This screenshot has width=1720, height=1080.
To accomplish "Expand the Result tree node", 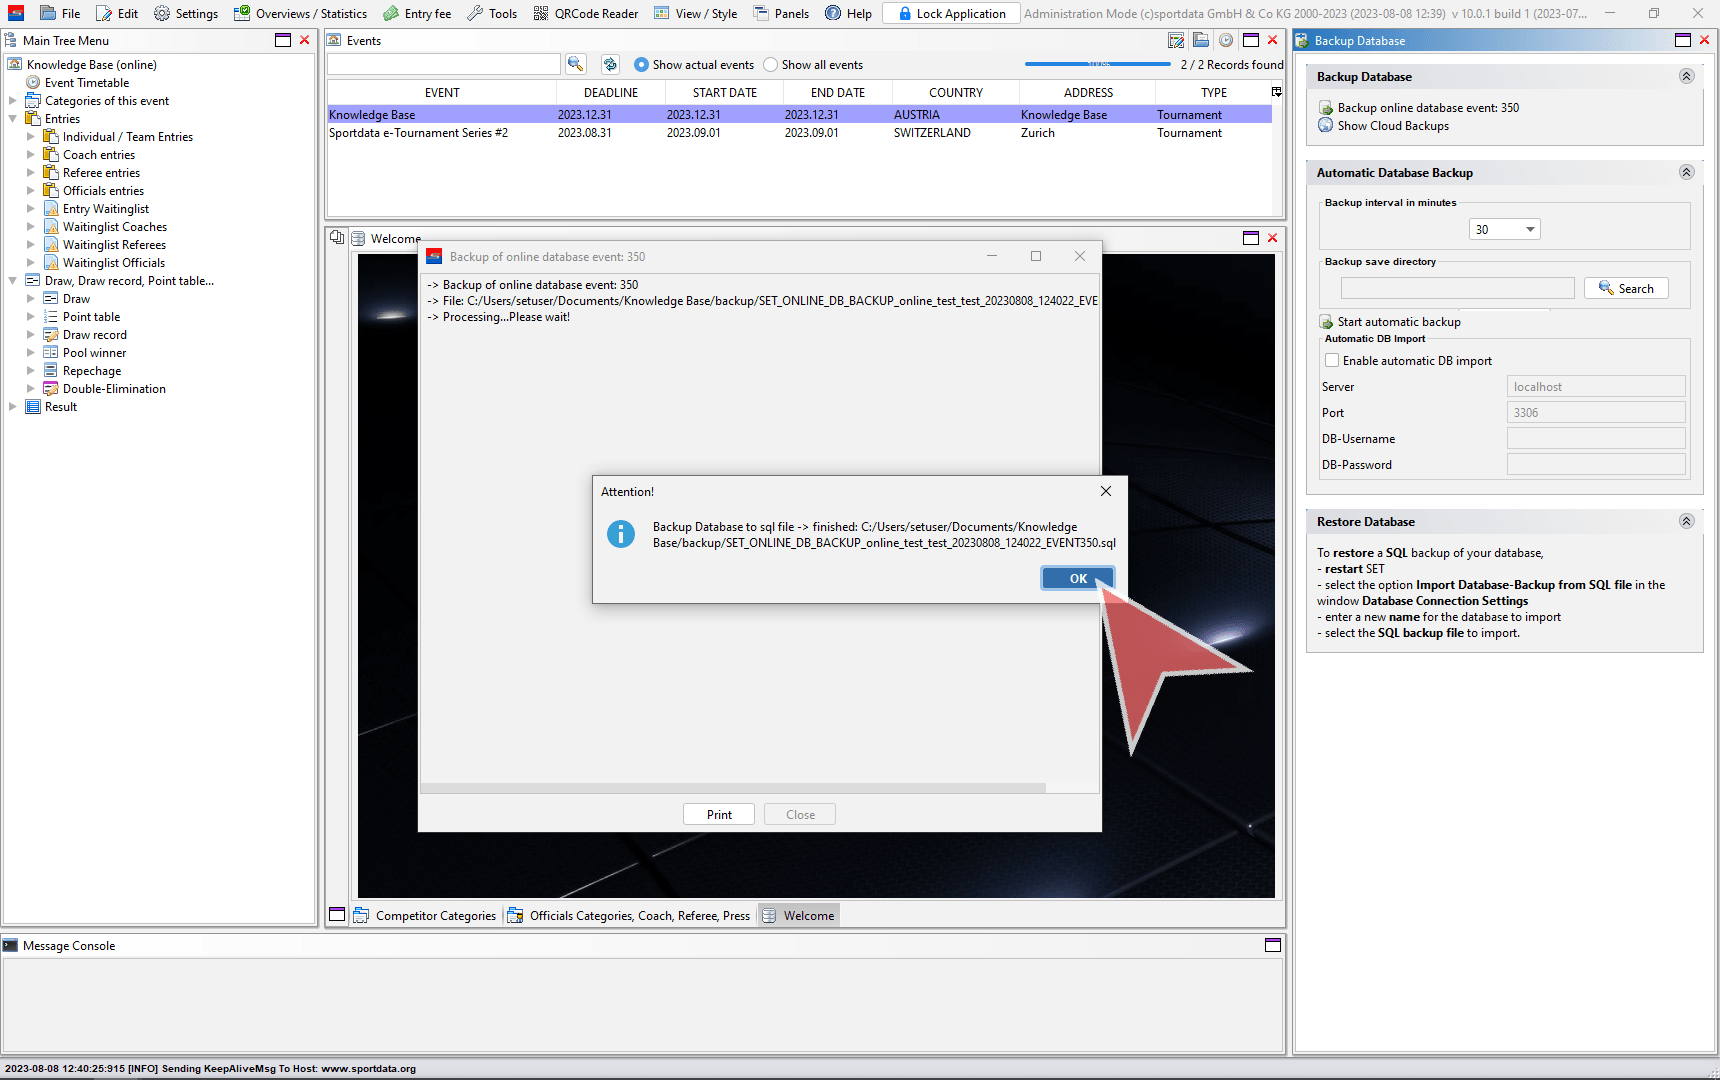I will 13,407.
